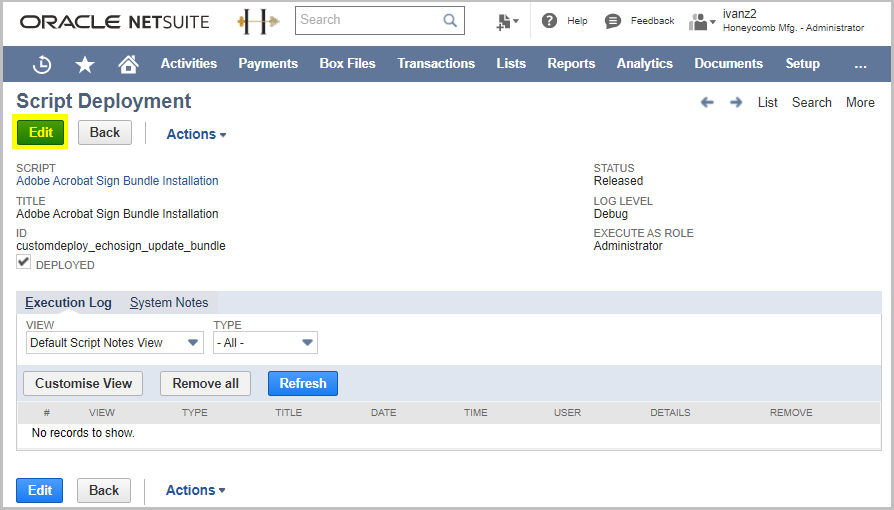Open the Reports menu
The height and width of the screenshot is (510, 894).
[571, 63]
